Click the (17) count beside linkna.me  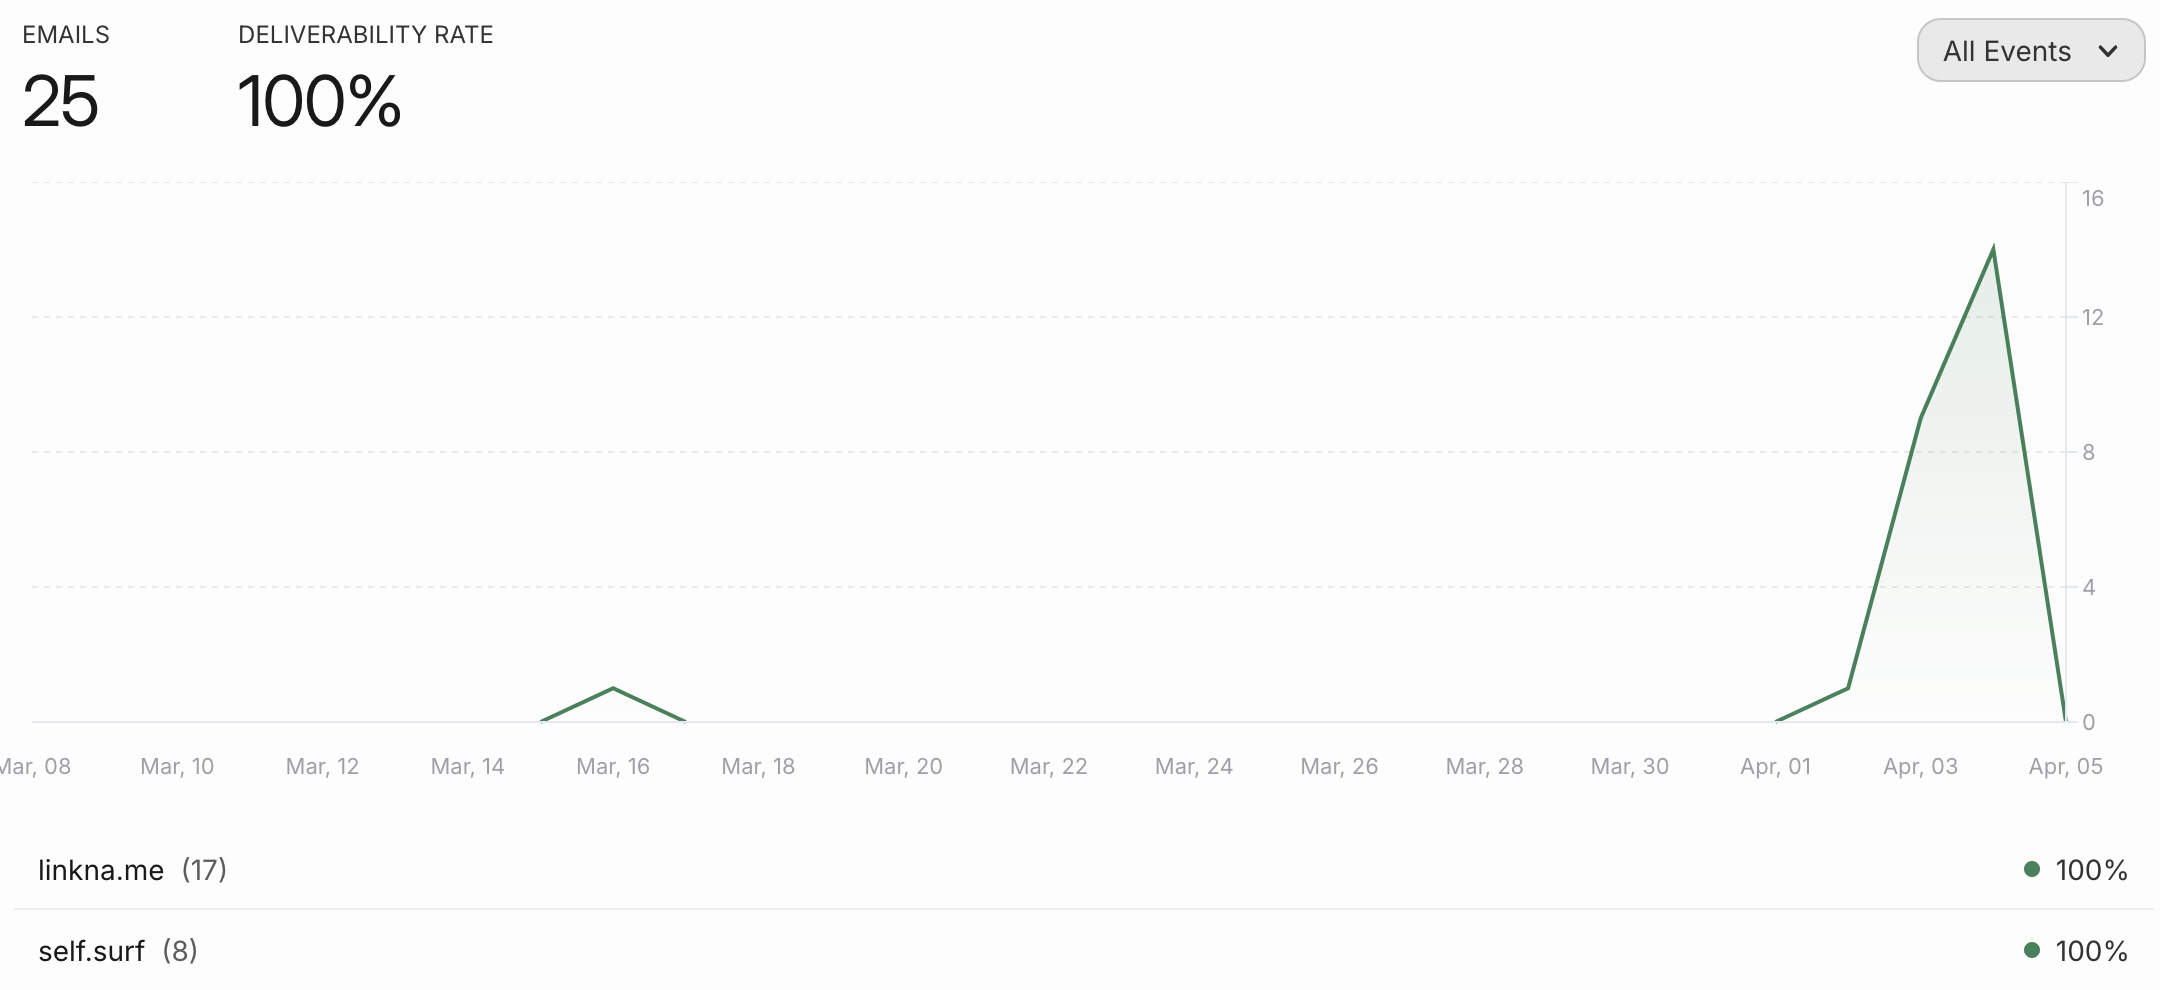click(x=204, y=870)
